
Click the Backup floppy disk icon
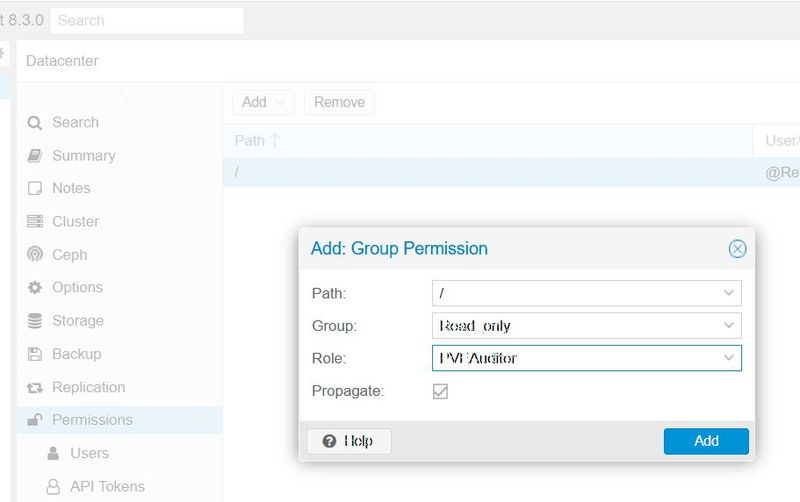pyautogui.click(x=34, y=354)
